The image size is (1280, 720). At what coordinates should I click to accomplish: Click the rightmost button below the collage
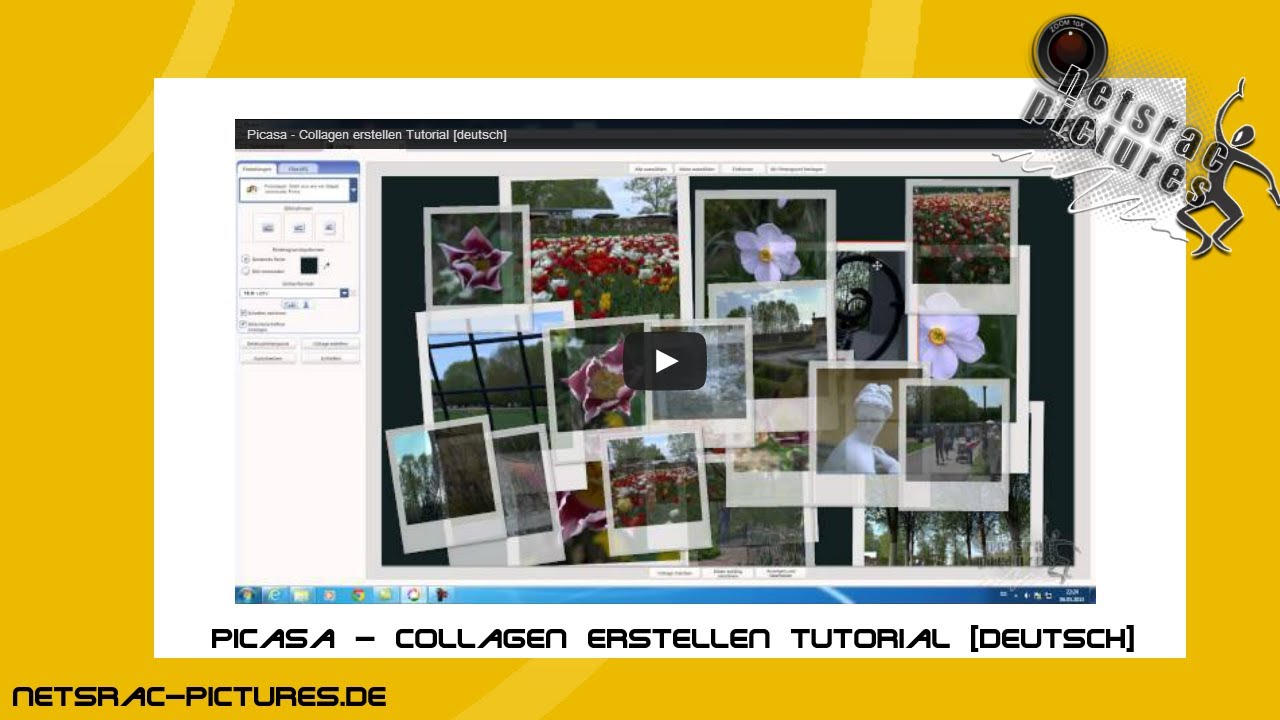(779, 573)
